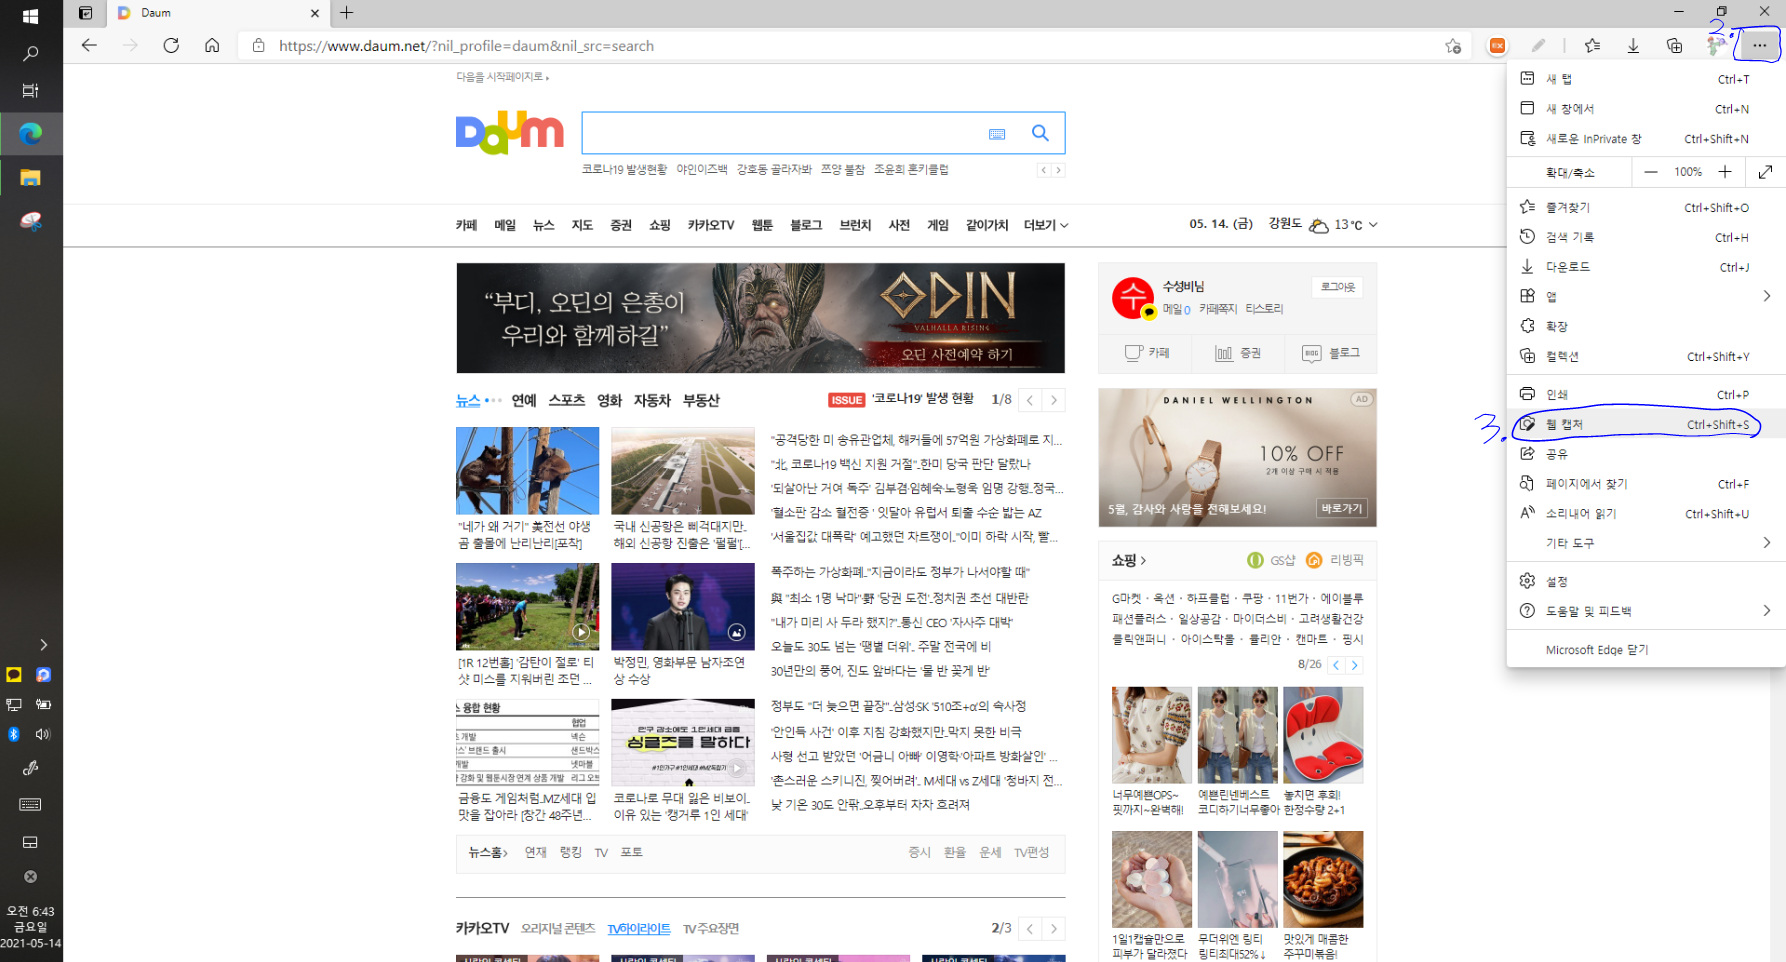Click the address bar URL
This screenshot has height=962, width=1786.
(x=466, y=46)
